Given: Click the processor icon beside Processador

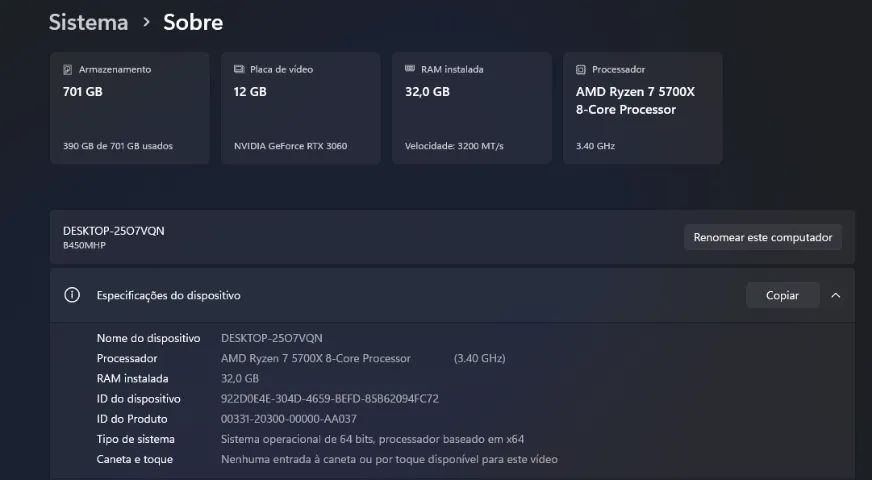Looking at the screenshot, I should pos(581,70).
